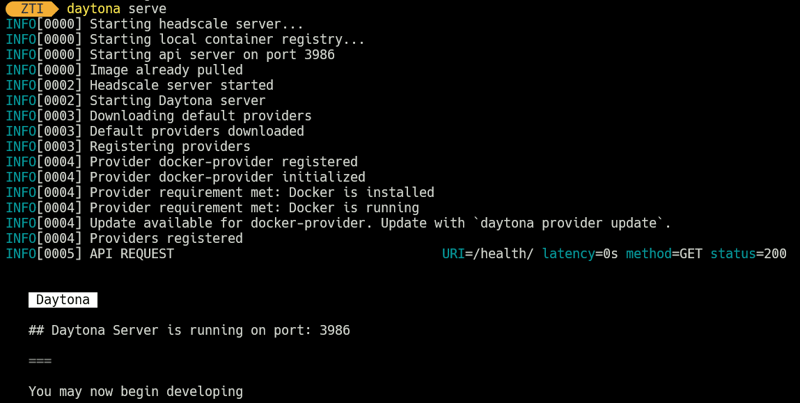Click 'Default providers downloaded' log line
Image resolution: width=800 pixels, height=403 pixels.
coord(155,131)
